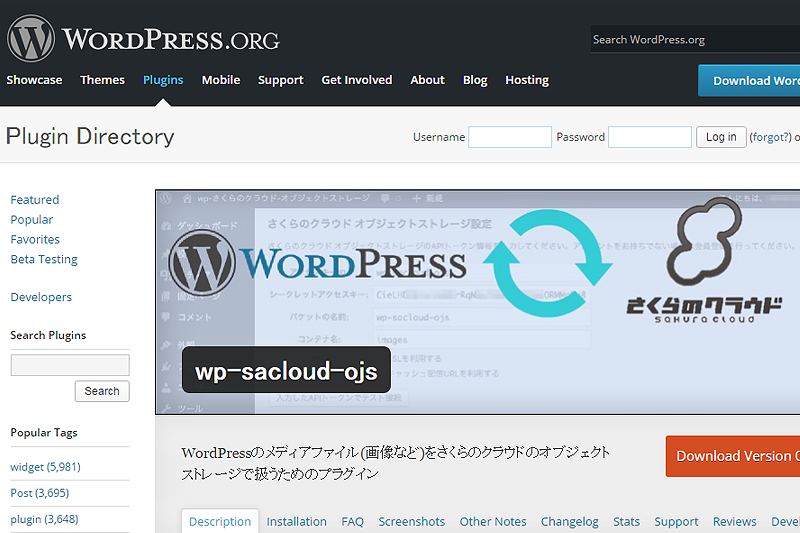Open the Favorites link
The height and width of the screenshot is (533, 800).
pos(35,240)
